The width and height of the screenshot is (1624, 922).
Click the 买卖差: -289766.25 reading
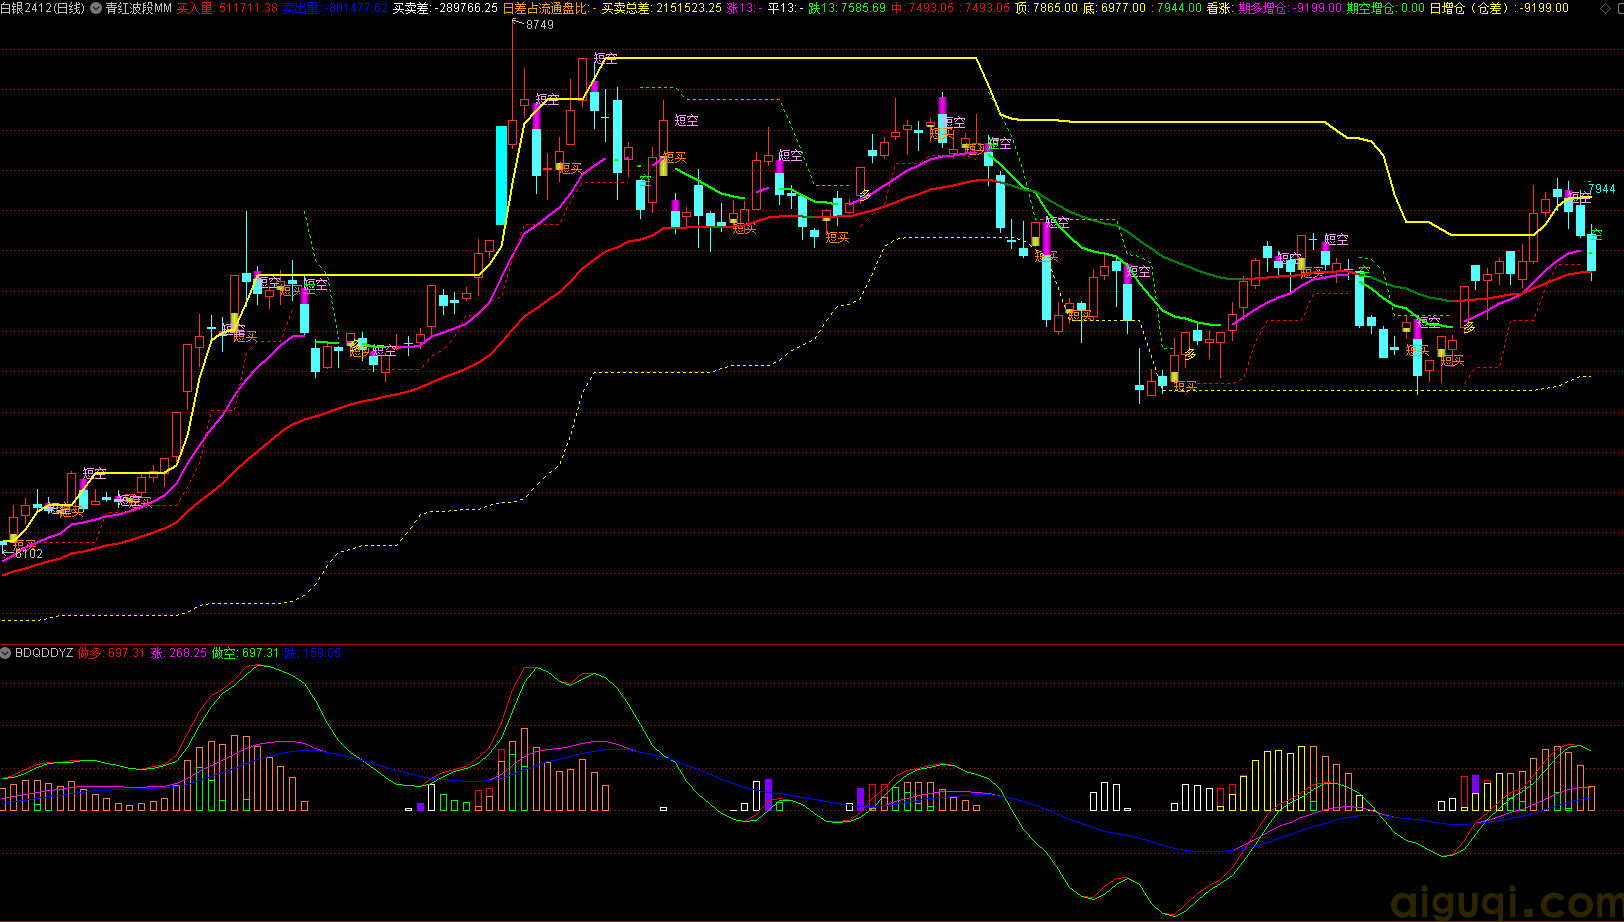point(445,8)
